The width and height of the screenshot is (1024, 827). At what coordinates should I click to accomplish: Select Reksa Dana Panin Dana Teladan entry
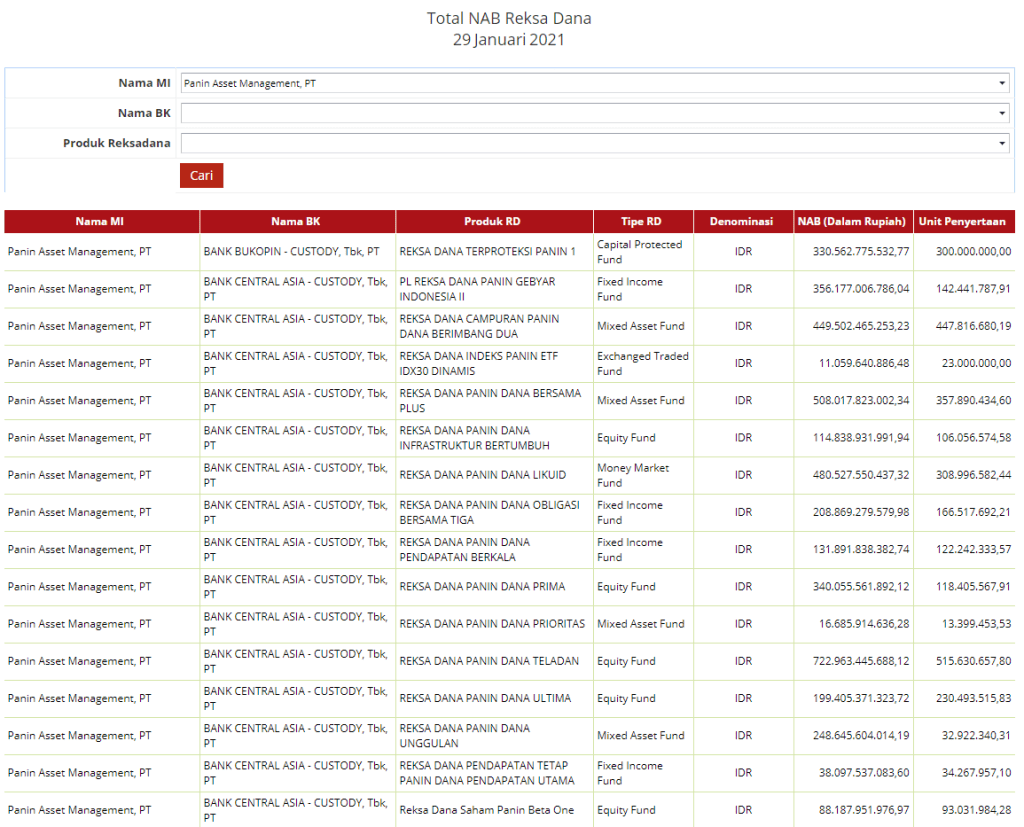tap(489, 661)
